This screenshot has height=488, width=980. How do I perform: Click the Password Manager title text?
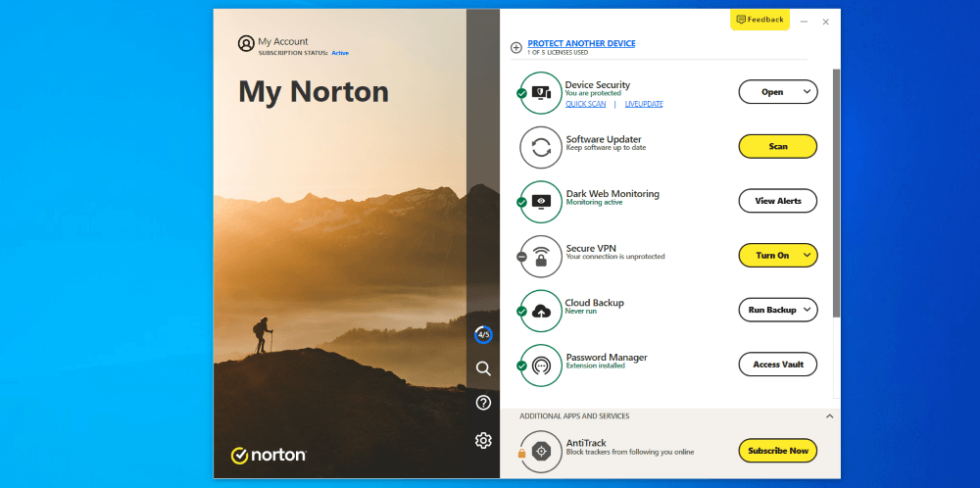tap(606, 357)
